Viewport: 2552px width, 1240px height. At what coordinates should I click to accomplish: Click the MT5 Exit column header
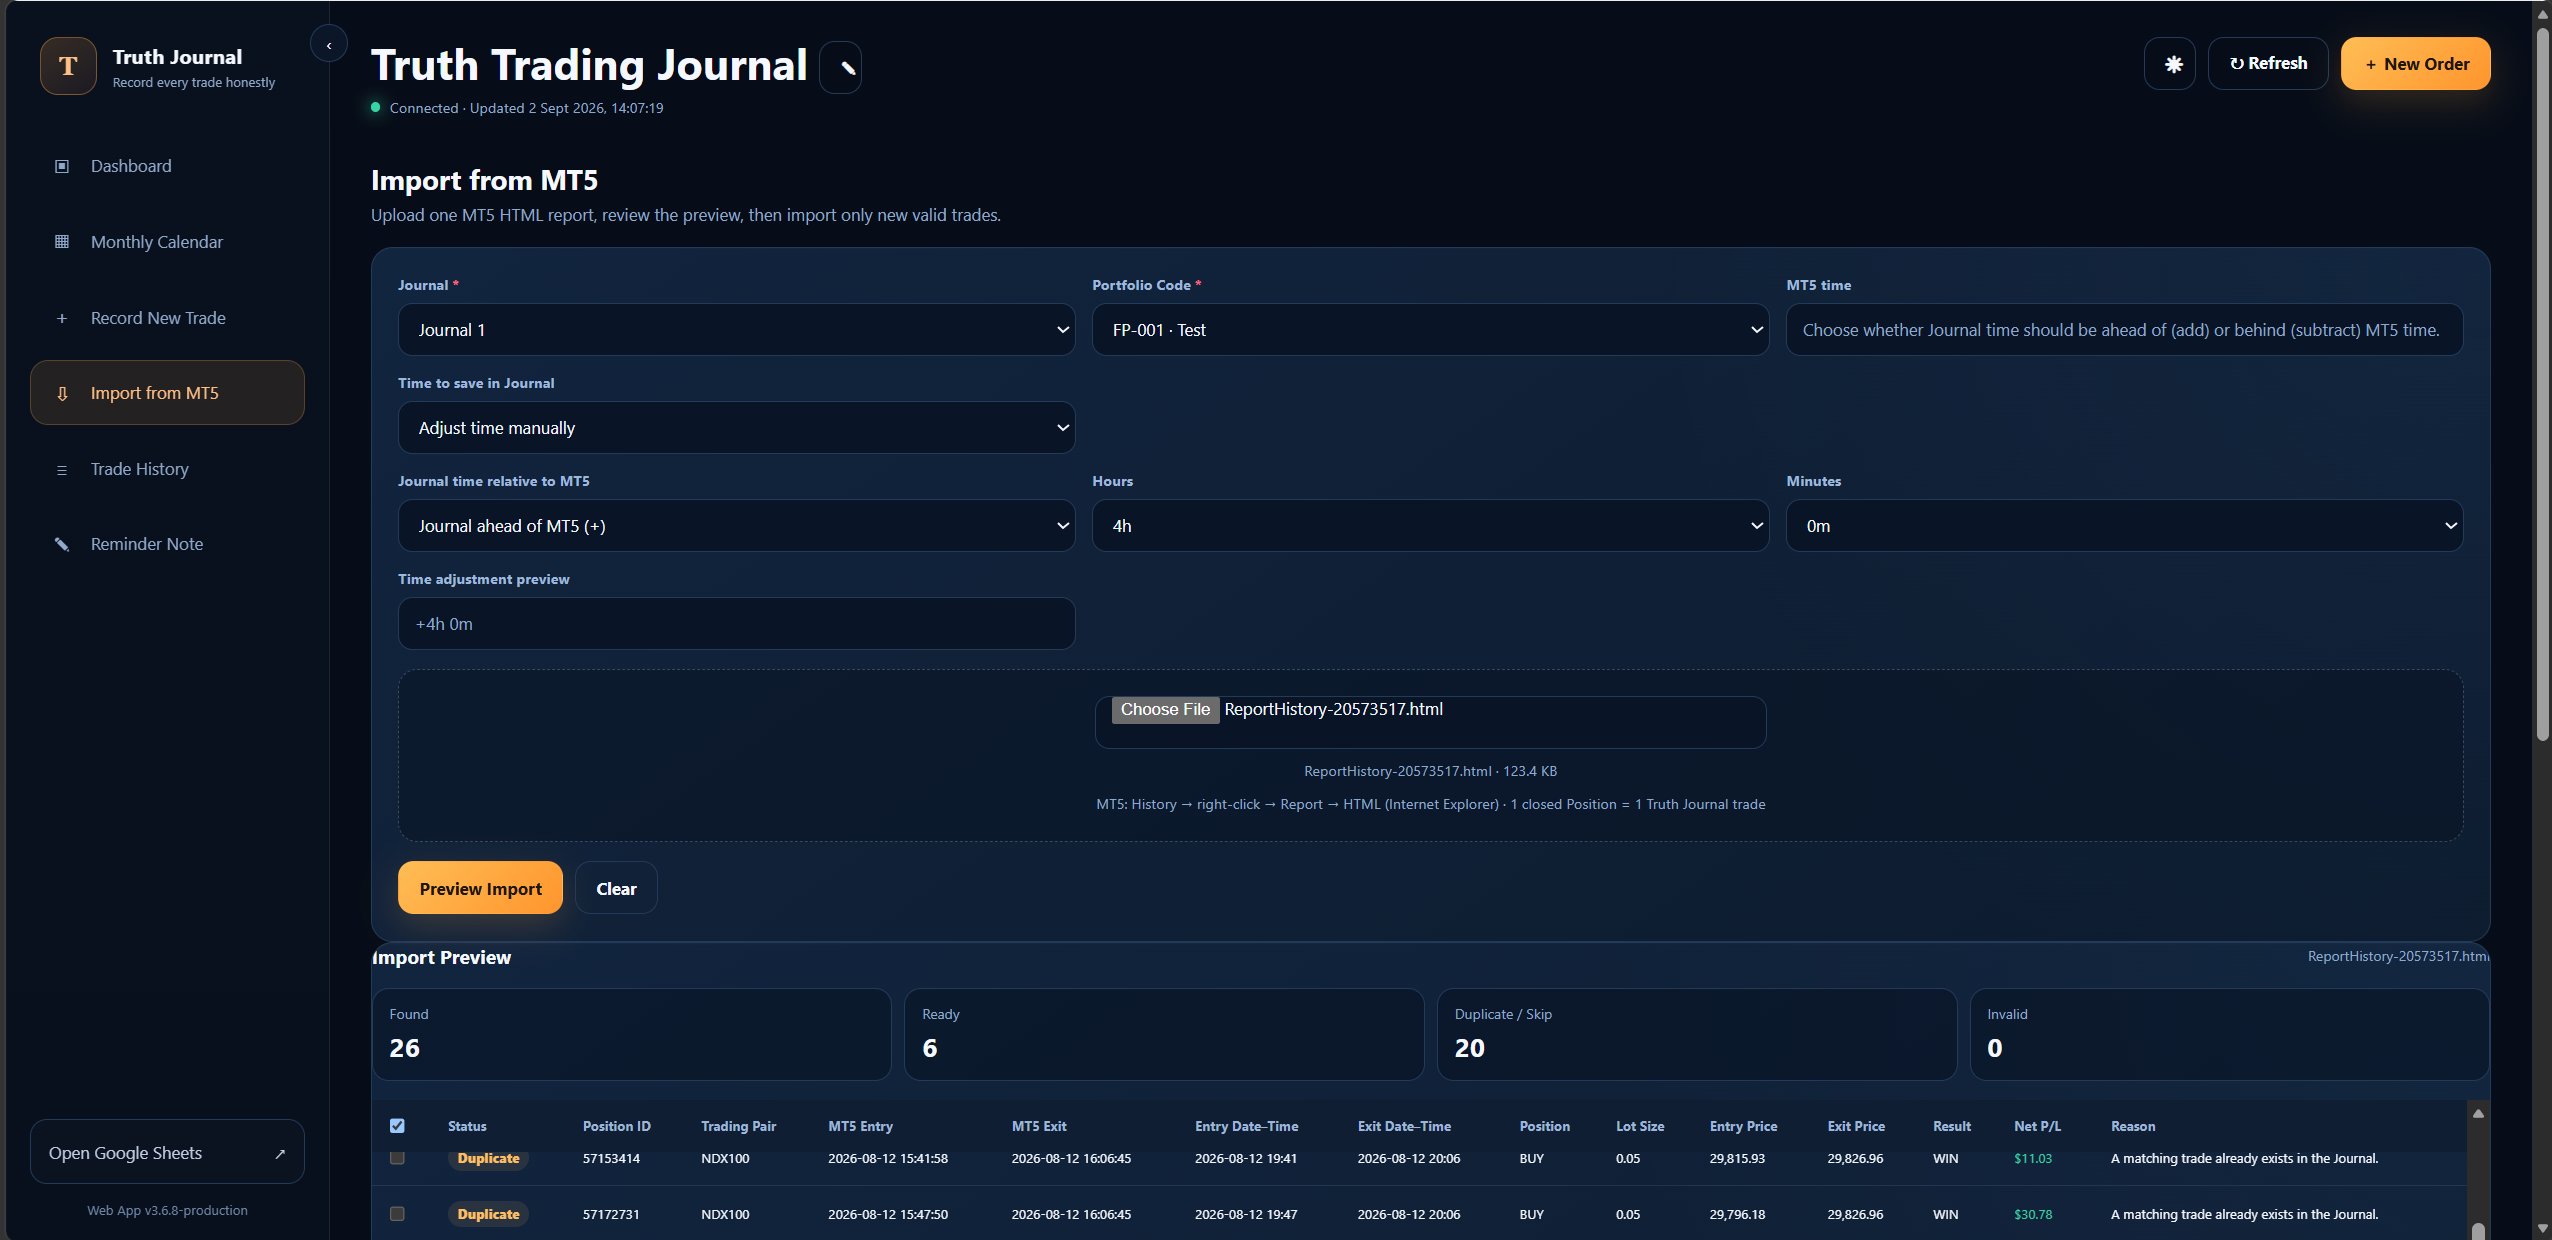click(x=1038, y=1126)
